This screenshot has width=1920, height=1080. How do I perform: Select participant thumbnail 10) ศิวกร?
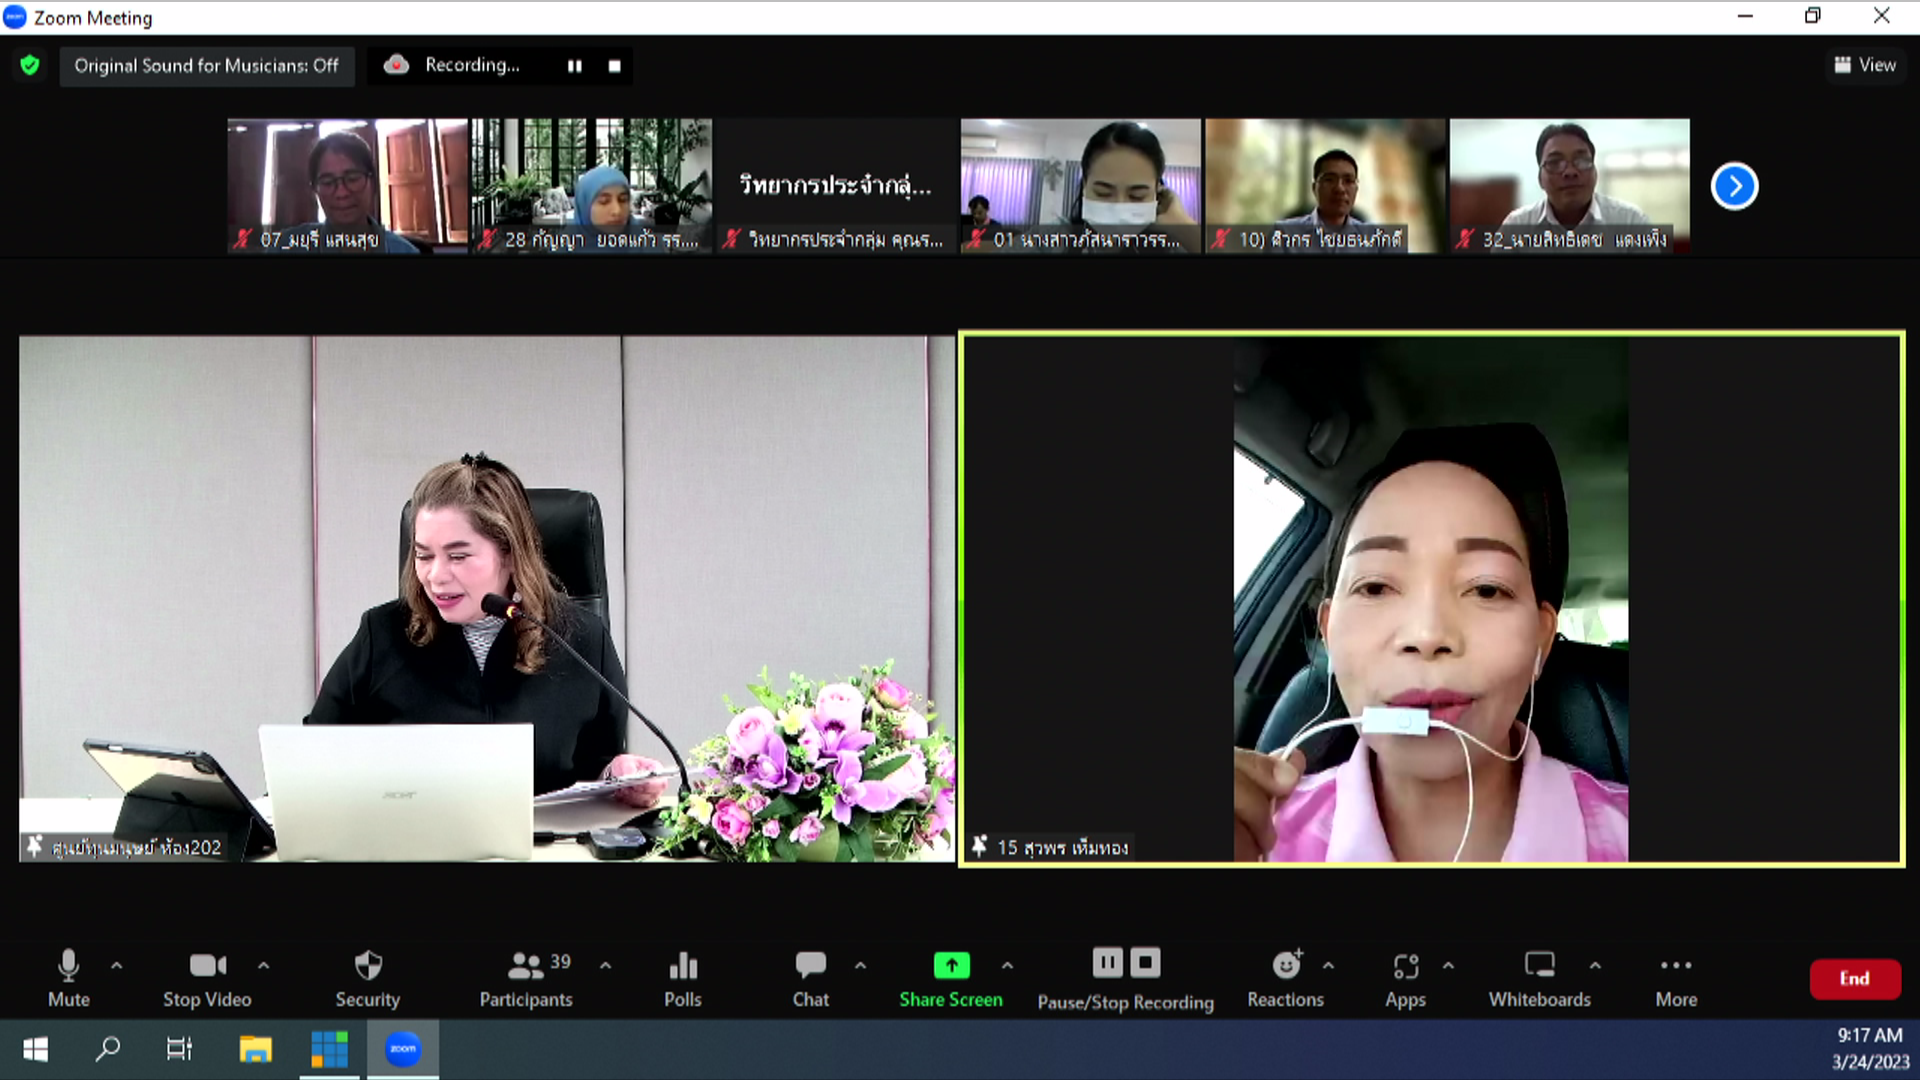(x=1325, y=186)
